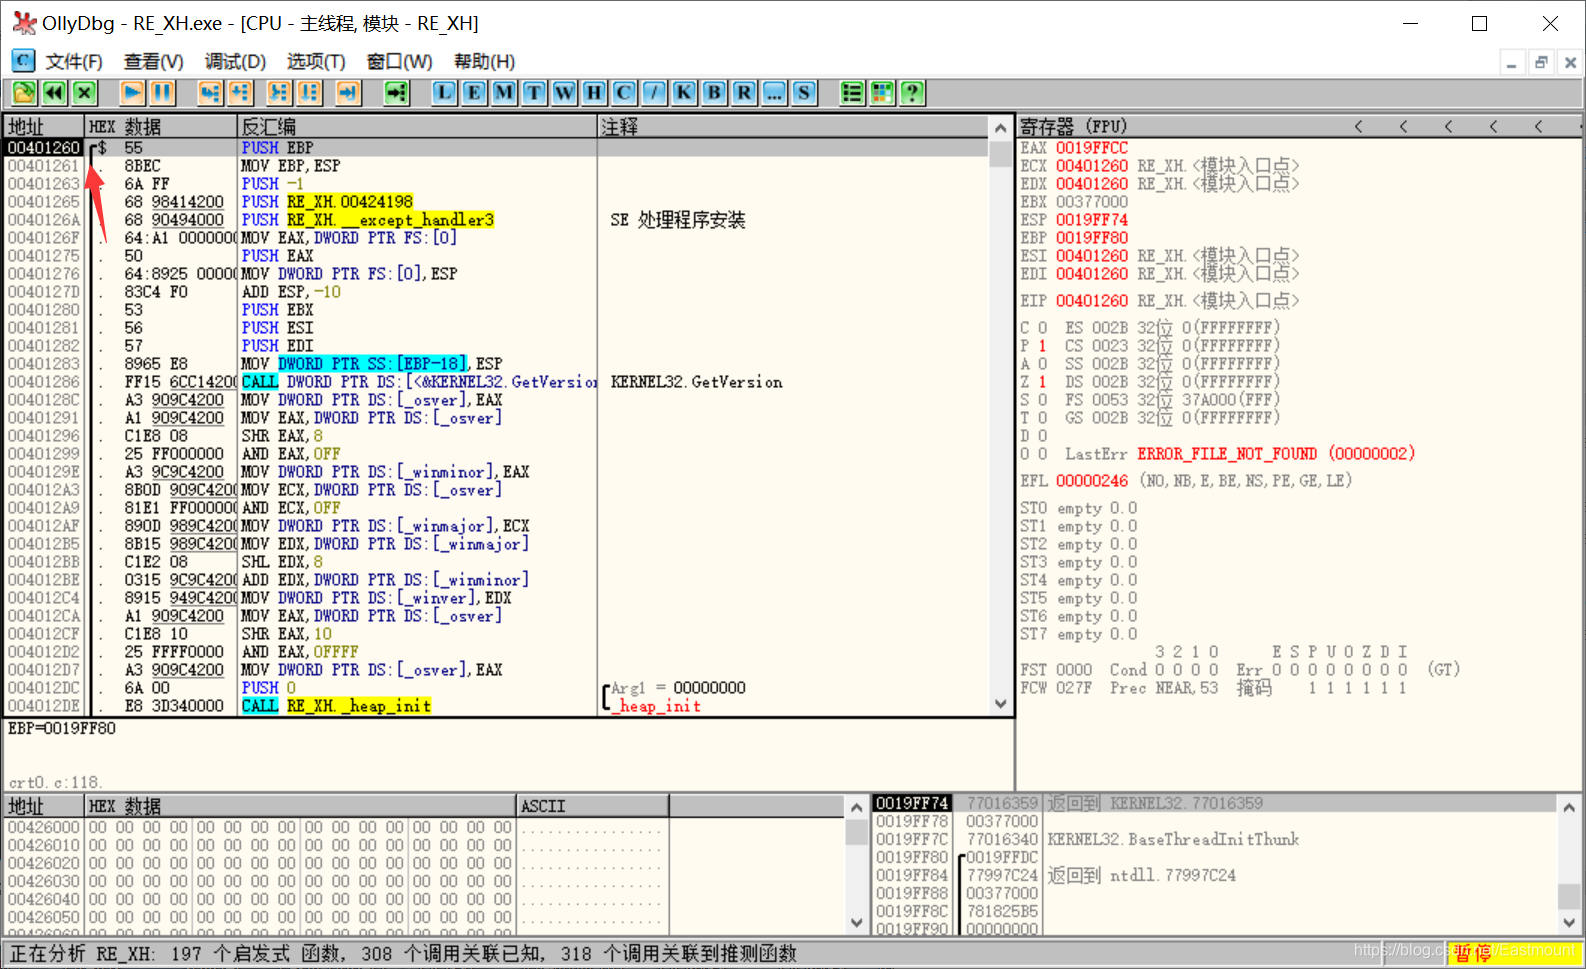Click the Trace into toolbar icon
The width and height of the screenshot is (1586, 969).
(279, 93)
